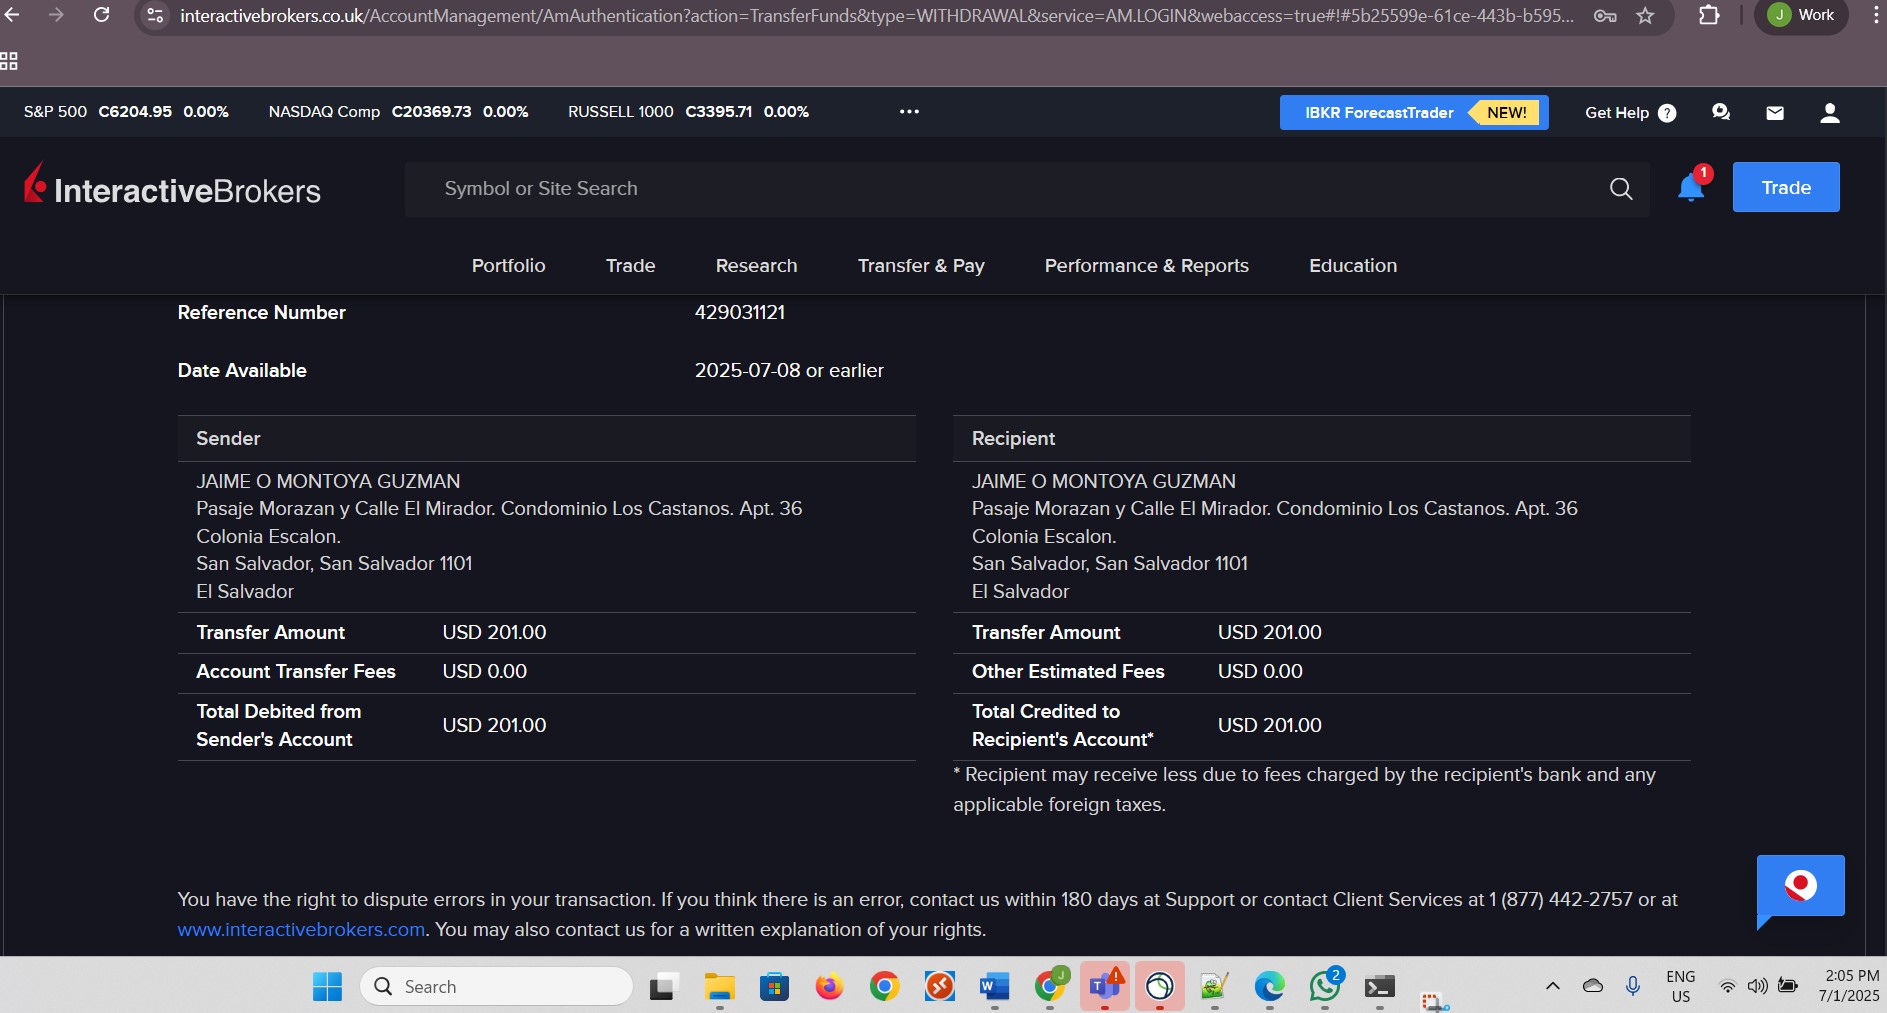Click the browser address bar URL
1887x1013 pixels.
click(x=875, y=15)
